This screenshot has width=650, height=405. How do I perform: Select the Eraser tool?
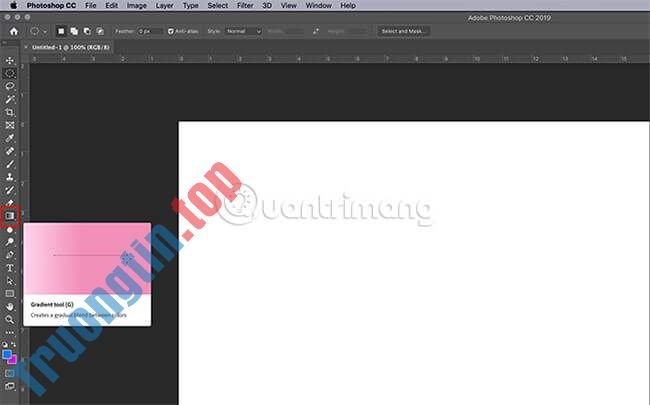coord(10,203)
